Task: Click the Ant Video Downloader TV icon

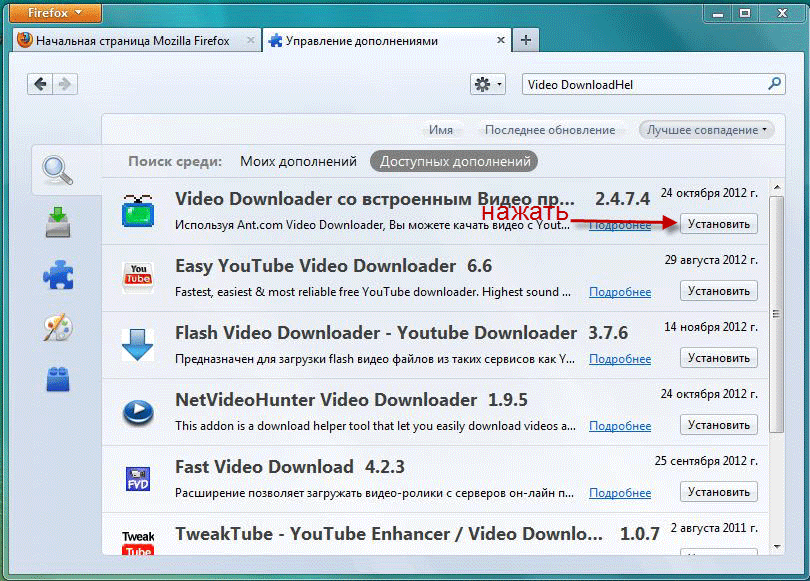Action: point(138,211)
